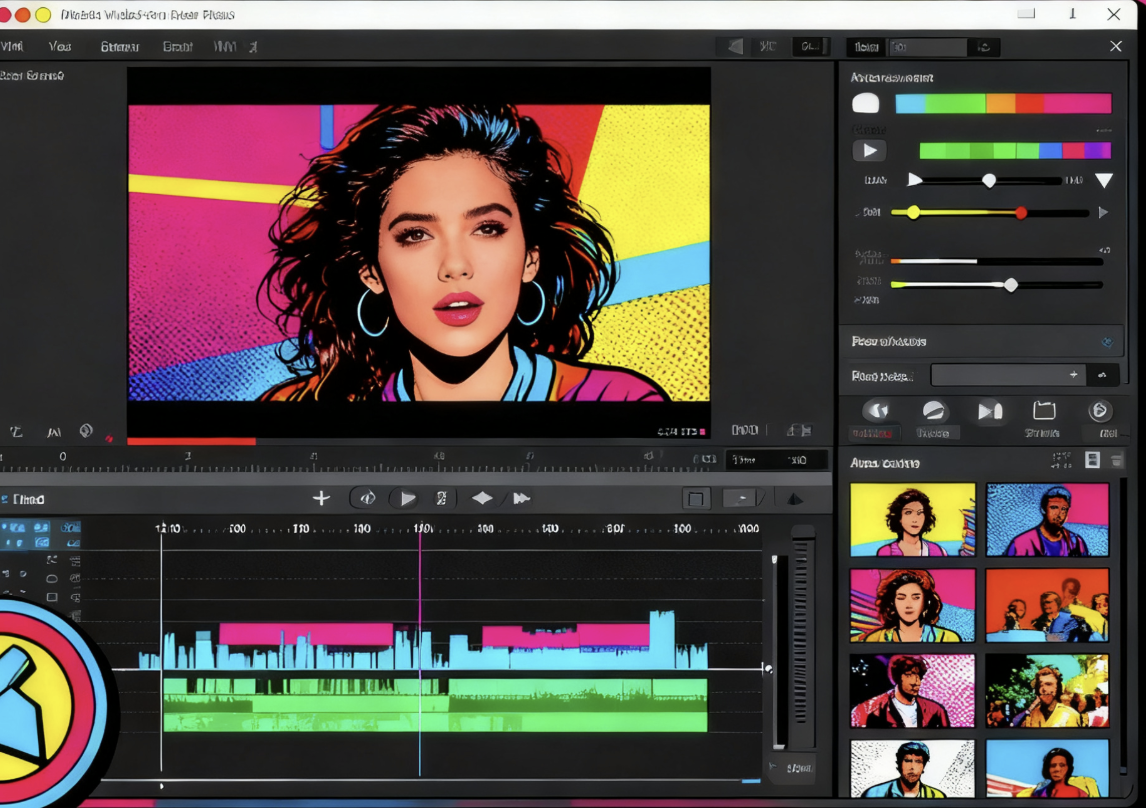Click the square frame icon right of timeline toolbar
The image size is (1146, 808).
pos(696,498)
